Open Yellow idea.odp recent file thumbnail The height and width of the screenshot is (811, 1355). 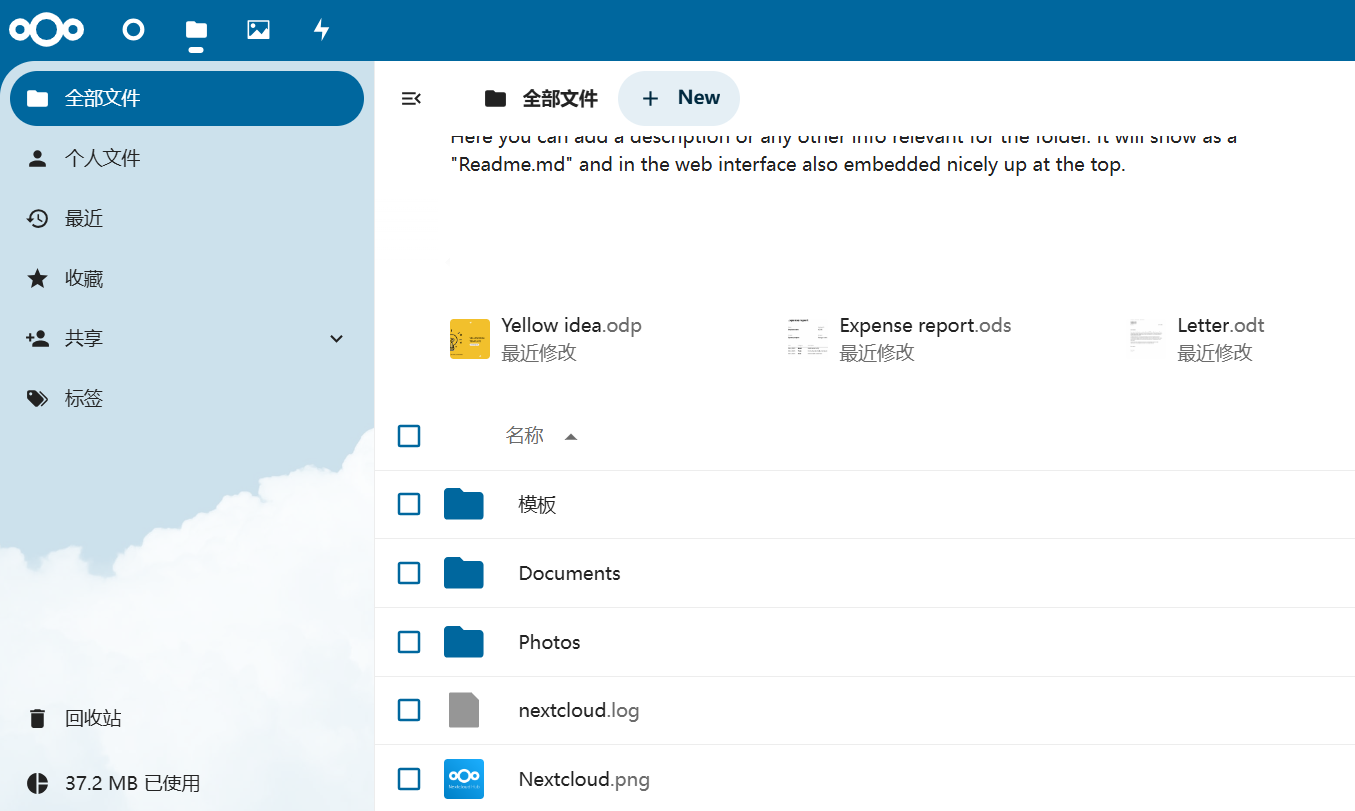click(470, 339)
